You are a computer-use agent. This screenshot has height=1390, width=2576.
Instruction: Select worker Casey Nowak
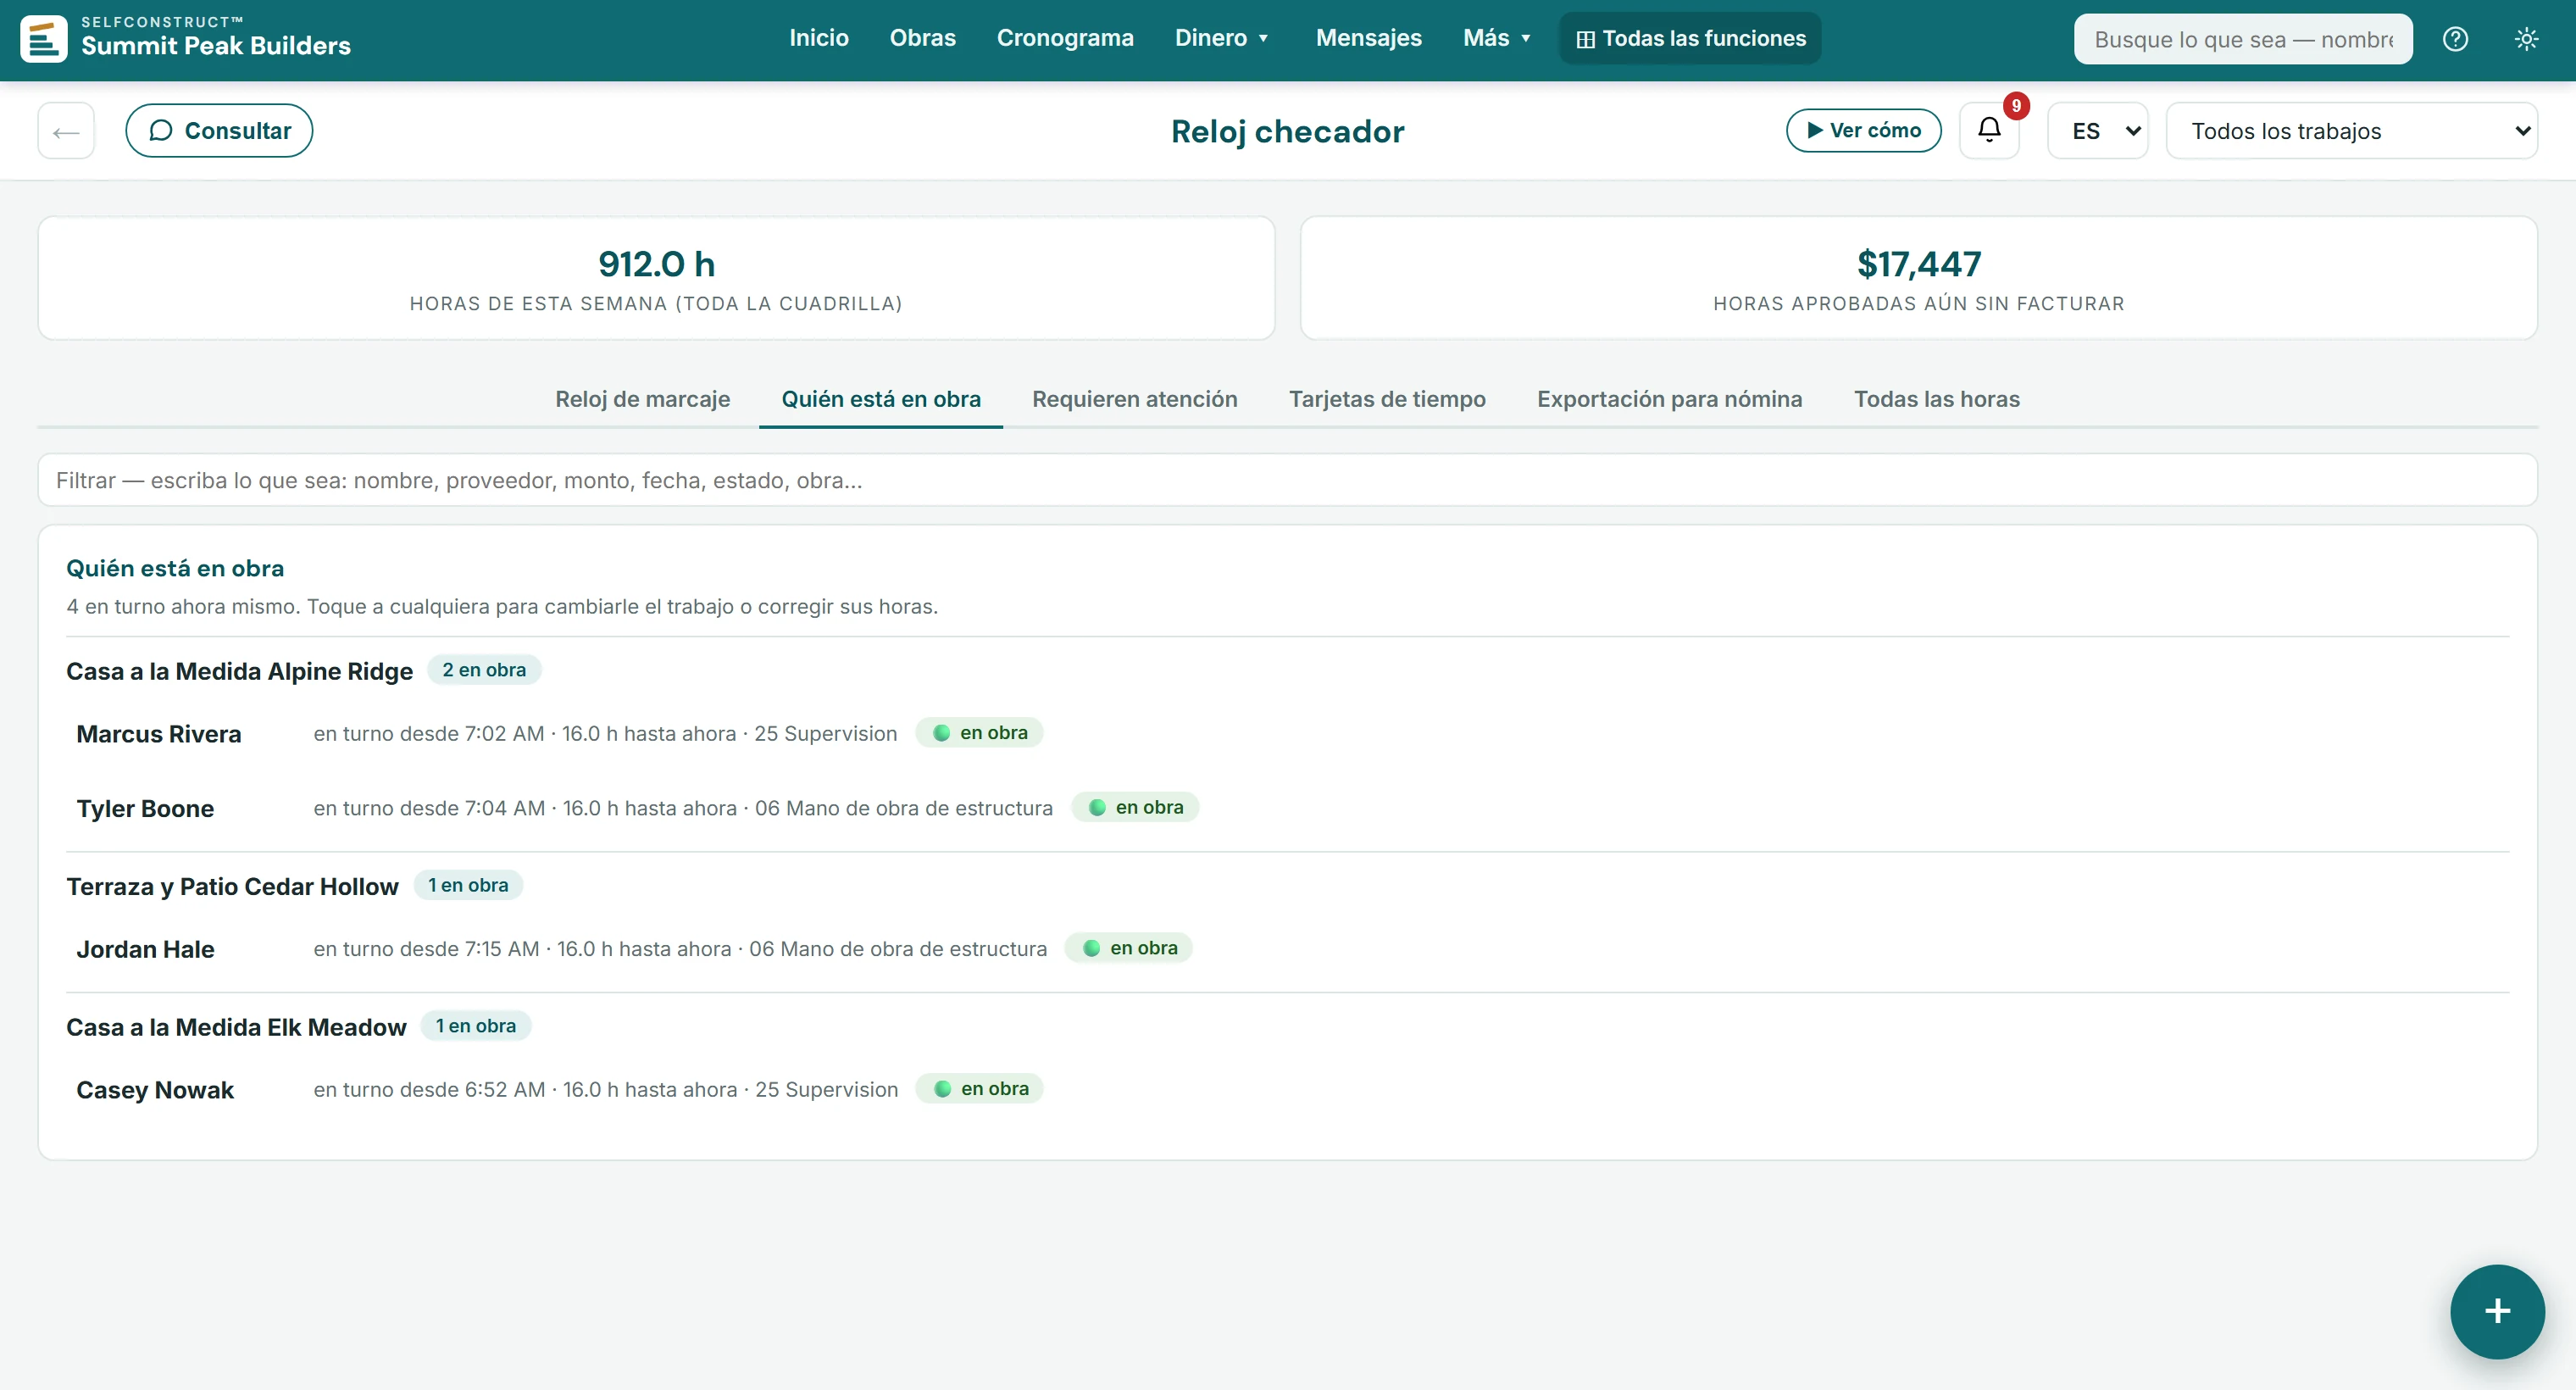(155, 1090)
